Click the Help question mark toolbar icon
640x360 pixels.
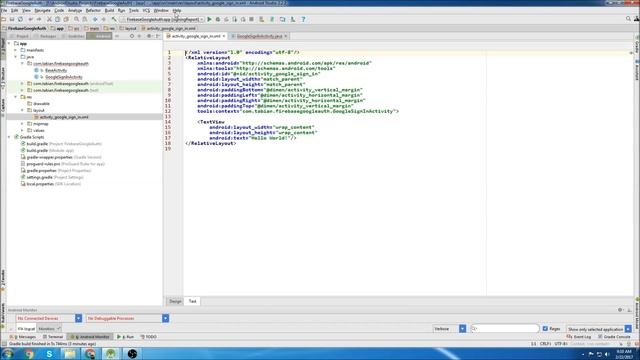tap(303, 19)
